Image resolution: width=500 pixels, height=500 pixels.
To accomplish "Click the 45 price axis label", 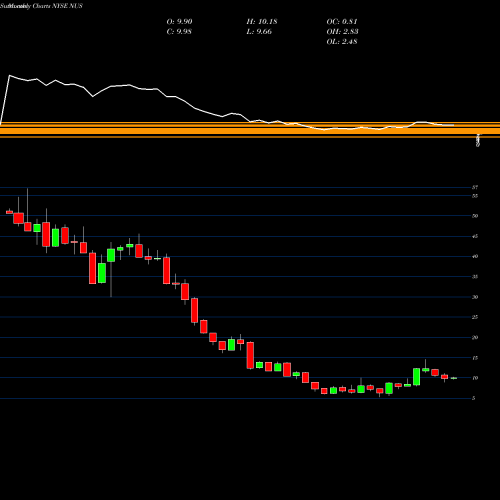I will [x=475, y=236].
